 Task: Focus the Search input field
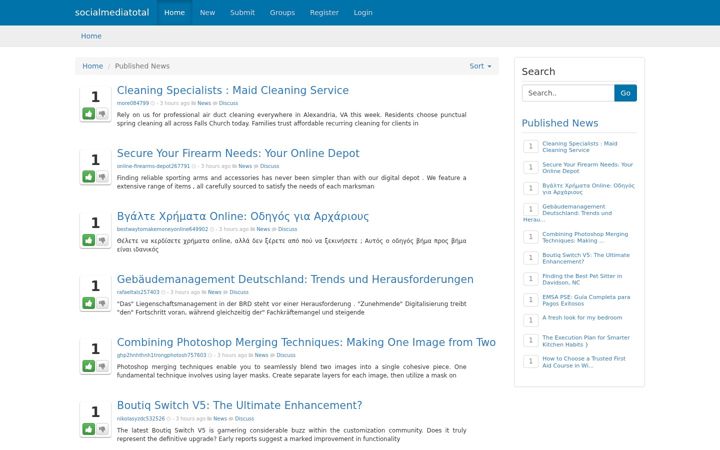click(568, 93)
